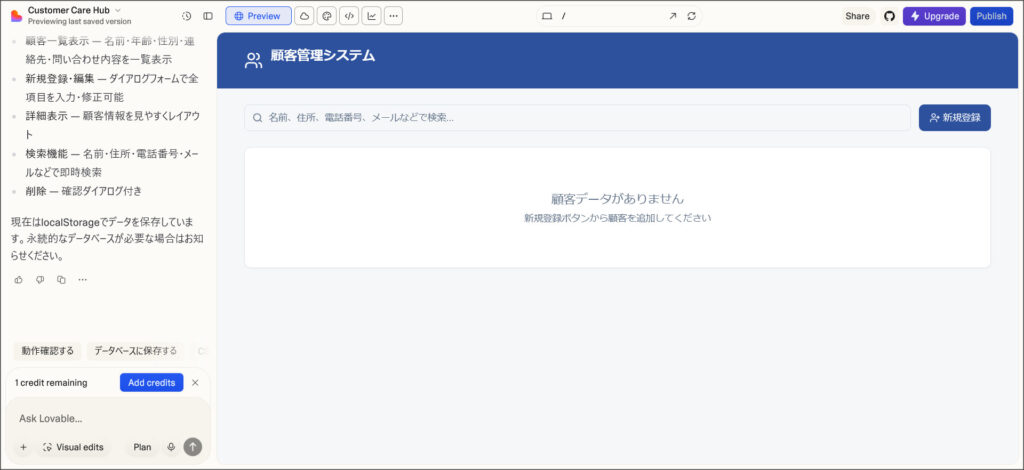Dismiss the credit remaining banner
The width and height of the screenshot is (1024, 470).
point(195,383)
